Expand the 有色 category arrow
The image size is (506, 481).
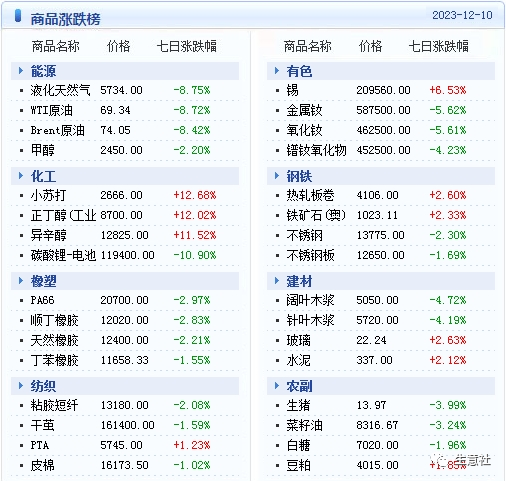277,71
